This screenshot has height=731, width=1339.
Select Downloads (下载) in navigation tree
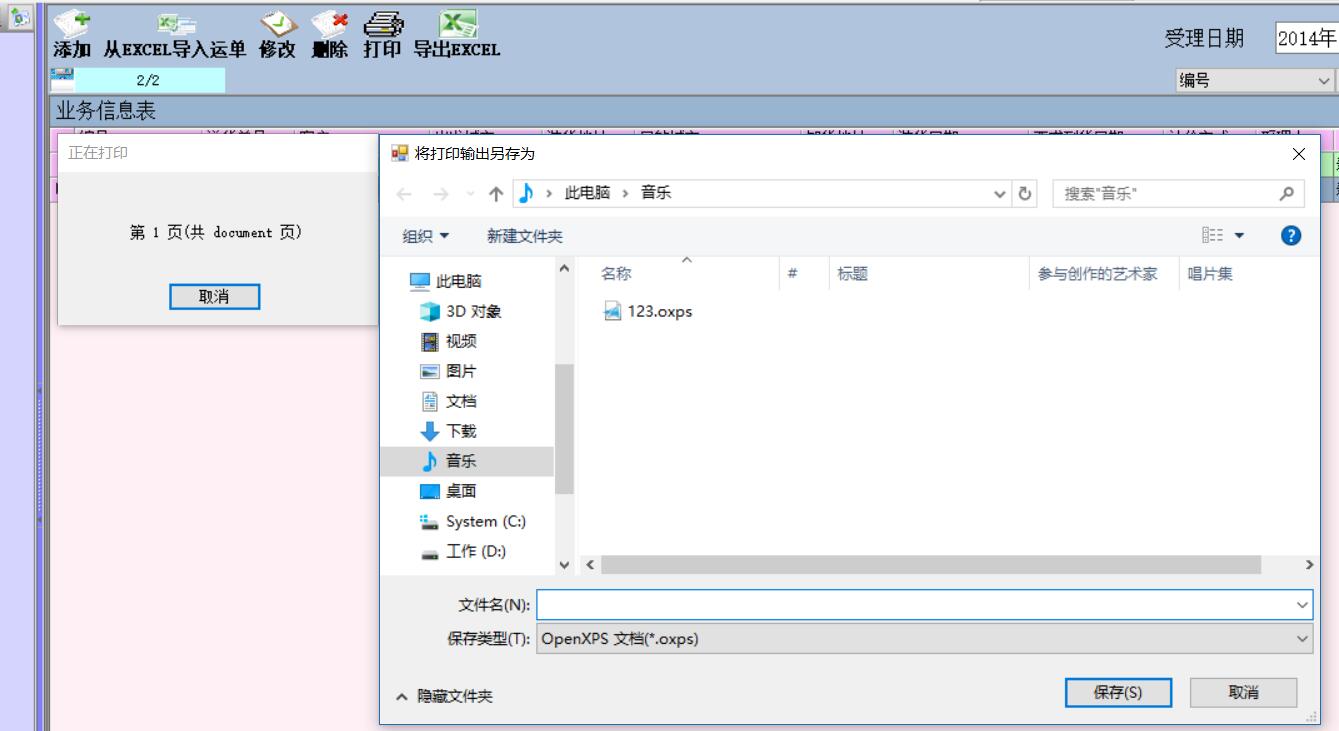click(461, 431)
